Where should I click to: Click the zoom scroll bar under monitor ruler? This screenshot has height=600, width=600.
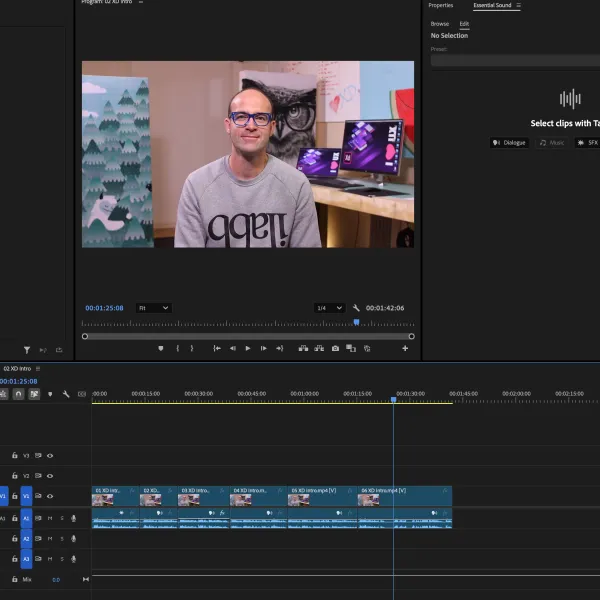[248, 336]
